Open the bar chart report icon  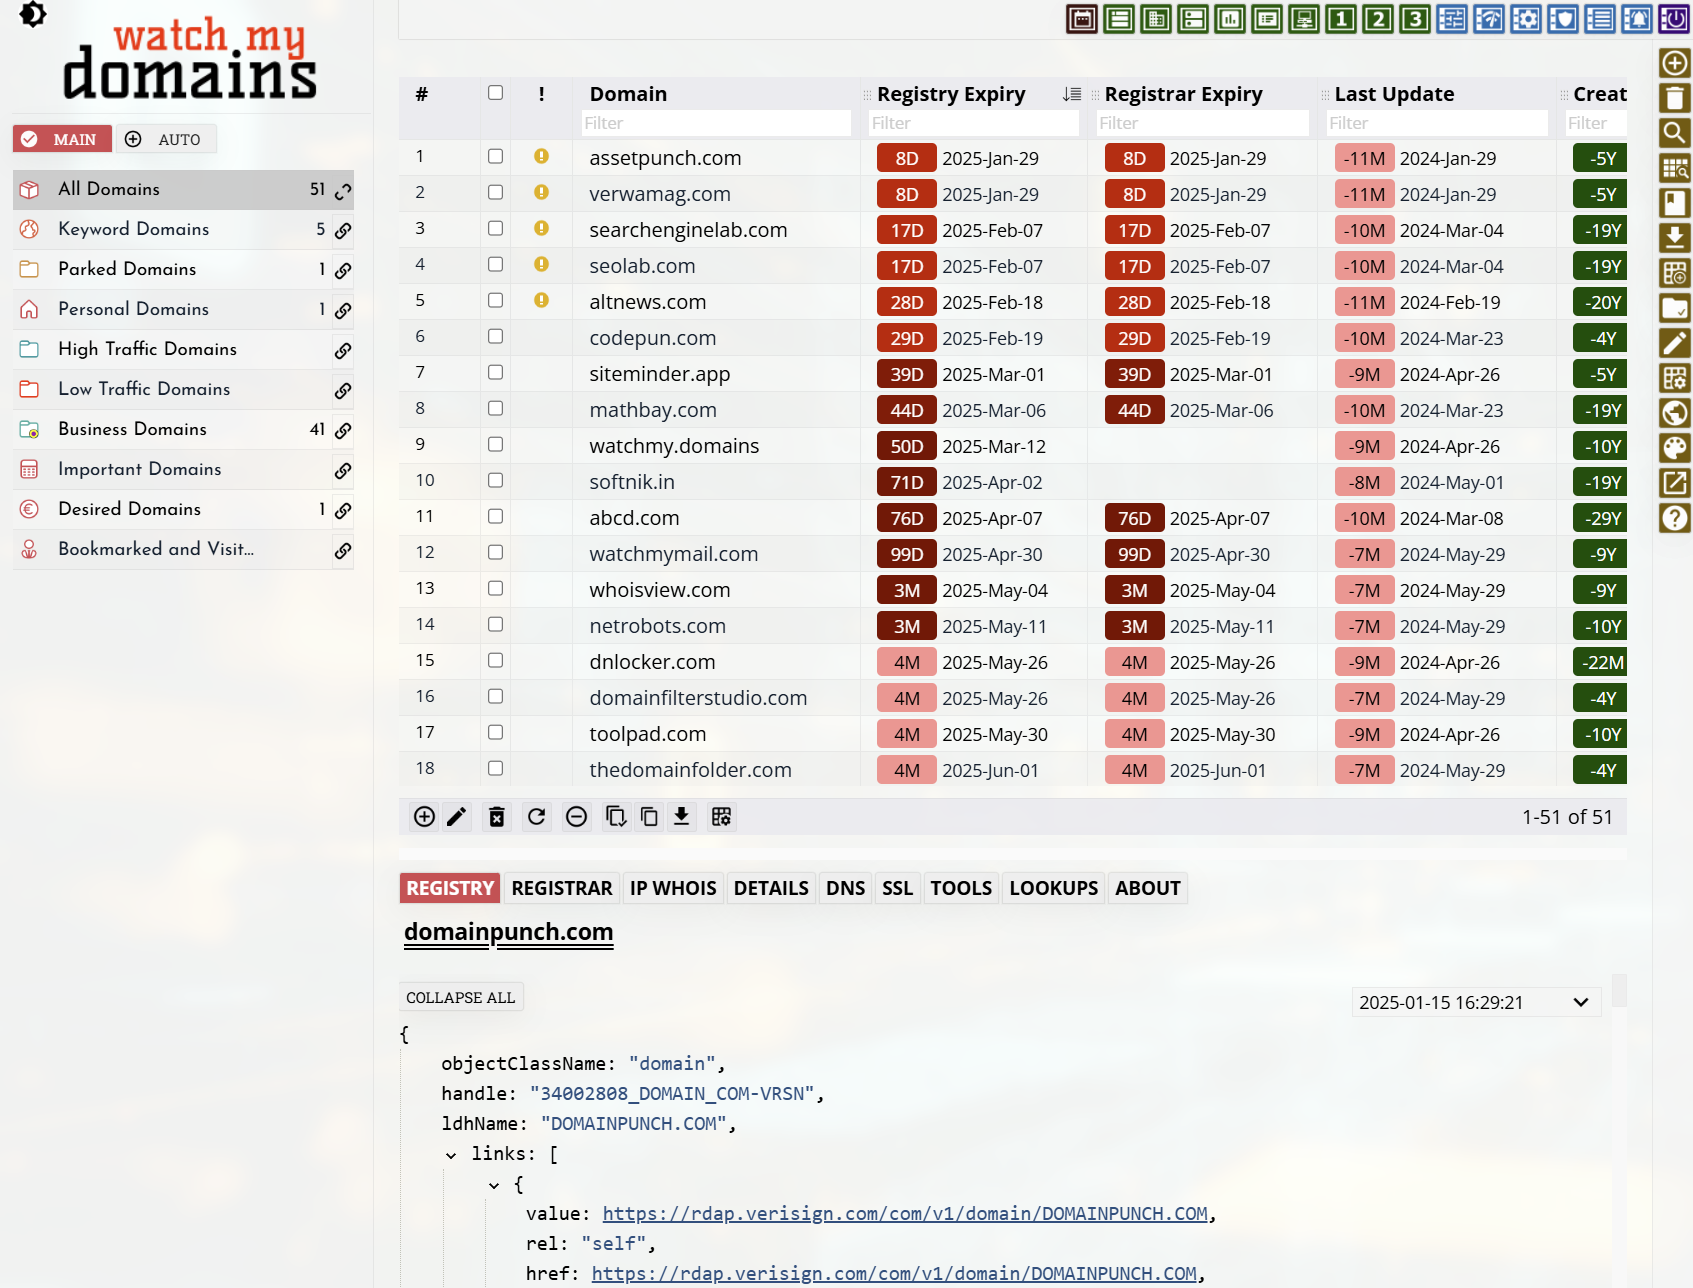(1229, 19)
